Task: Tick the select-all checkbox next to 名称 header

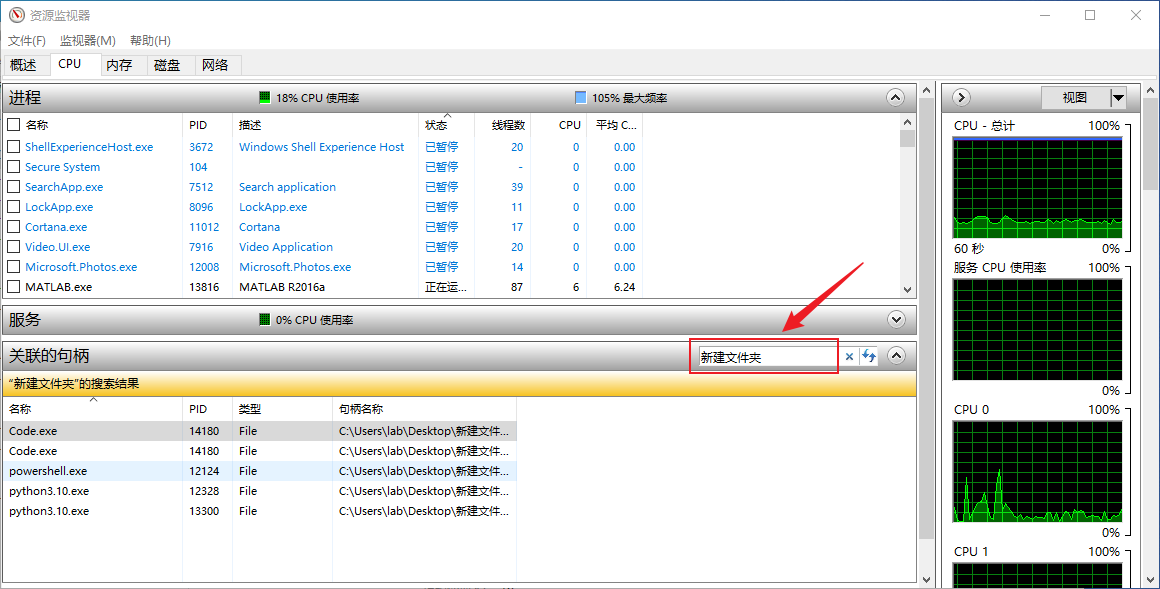Action: tap(13, 124)
